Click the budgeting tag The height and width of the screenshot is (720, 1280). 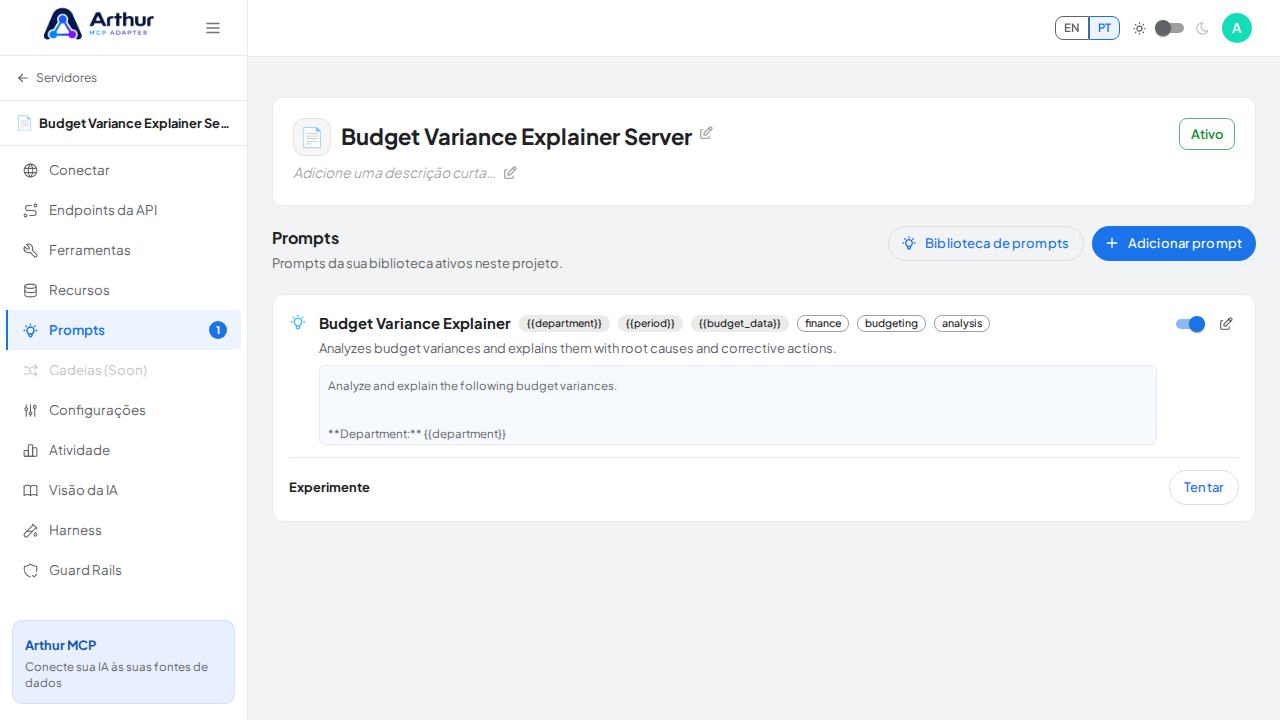891,324
